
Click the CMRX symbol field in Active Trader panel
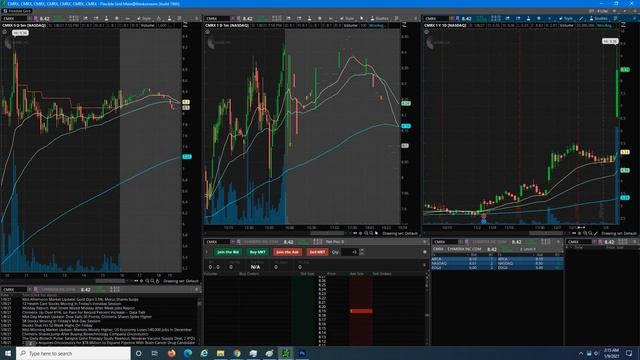pyautogui.click(x=218, y=242)
